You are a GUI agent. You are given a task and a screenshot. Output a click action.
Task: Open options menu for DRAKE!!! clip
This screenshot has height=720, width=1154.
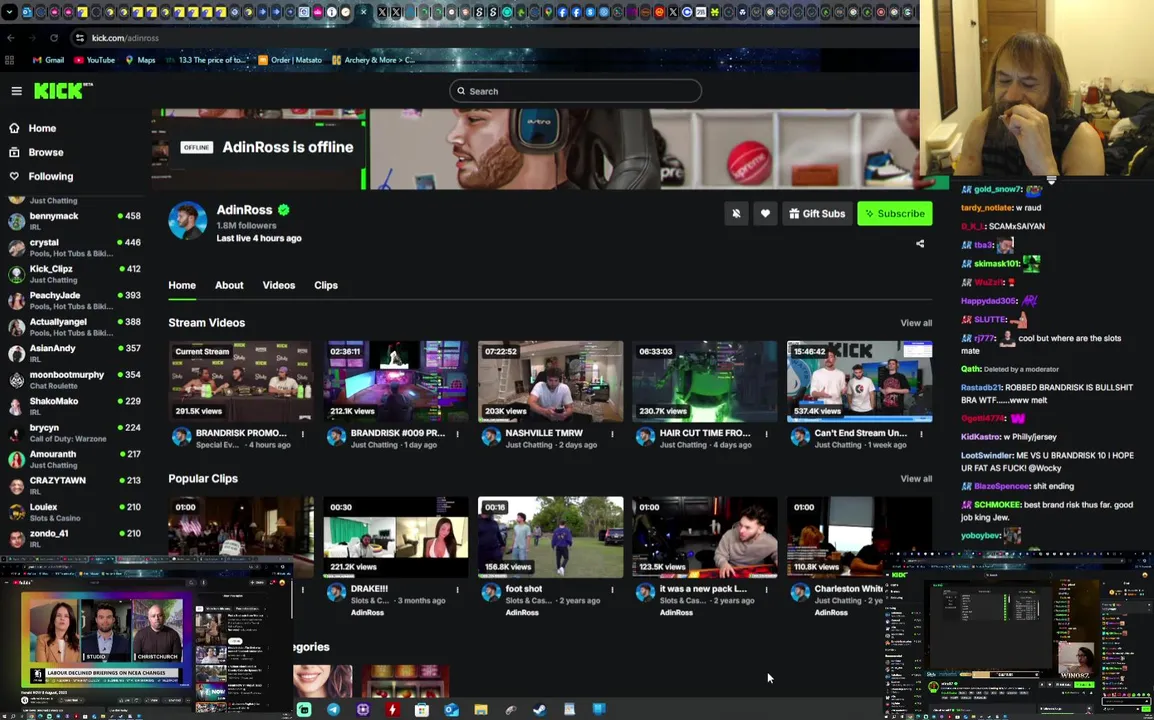coord(457,590)
